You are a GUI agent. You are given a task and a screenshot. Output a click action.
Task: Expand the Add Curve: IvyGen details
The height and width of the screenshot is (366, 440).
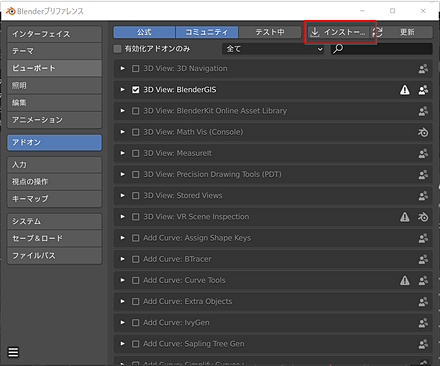123,322
